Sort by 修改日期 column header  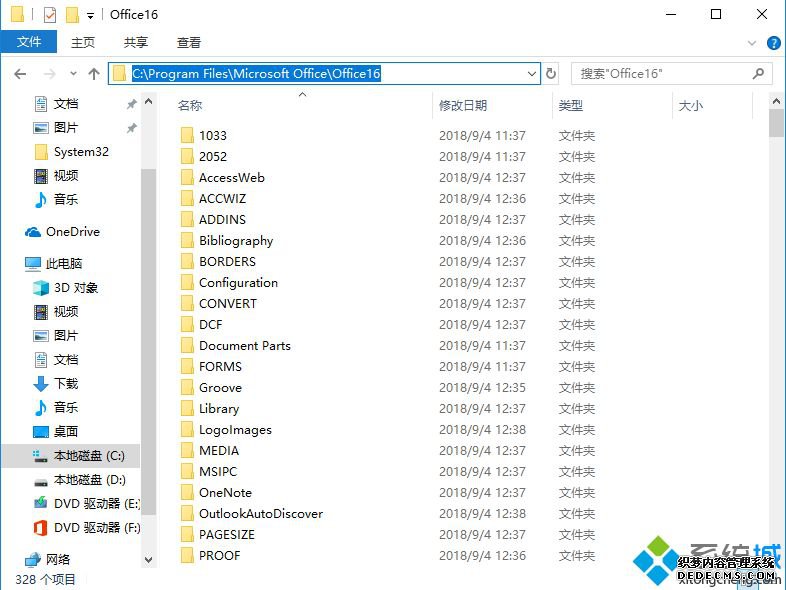coord(463,106)
